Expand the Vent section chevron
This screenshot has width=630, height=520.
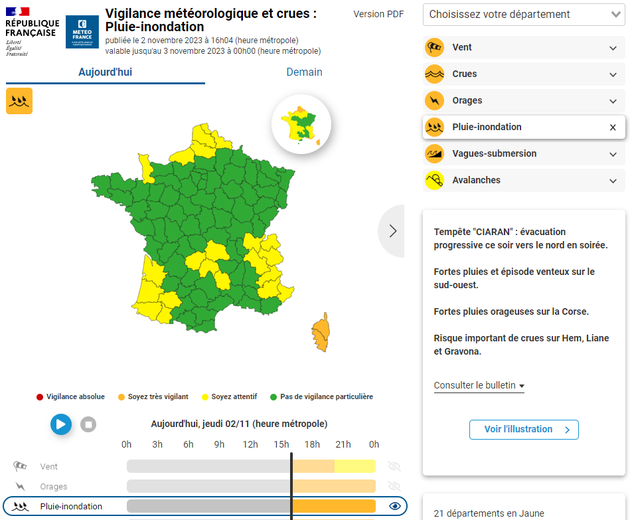click(x=613, y=48)
